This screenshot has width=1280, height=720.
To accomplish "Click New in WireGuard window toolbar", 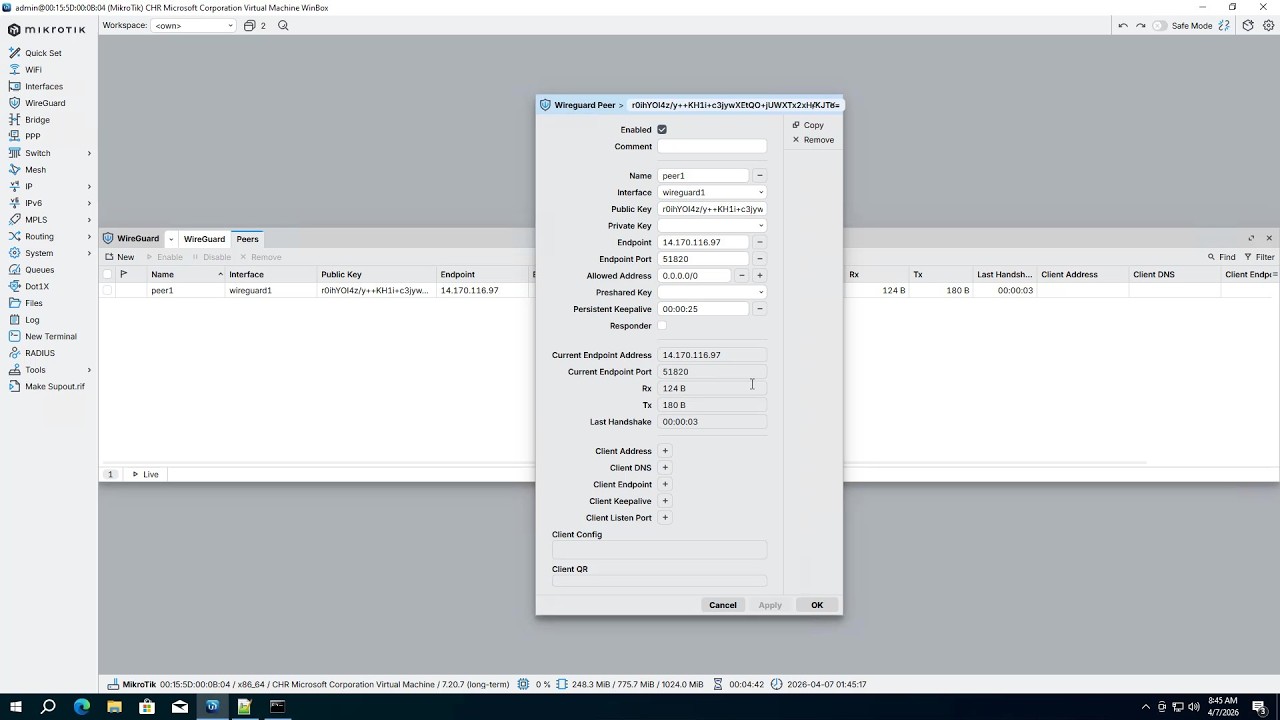I will 120,257.
